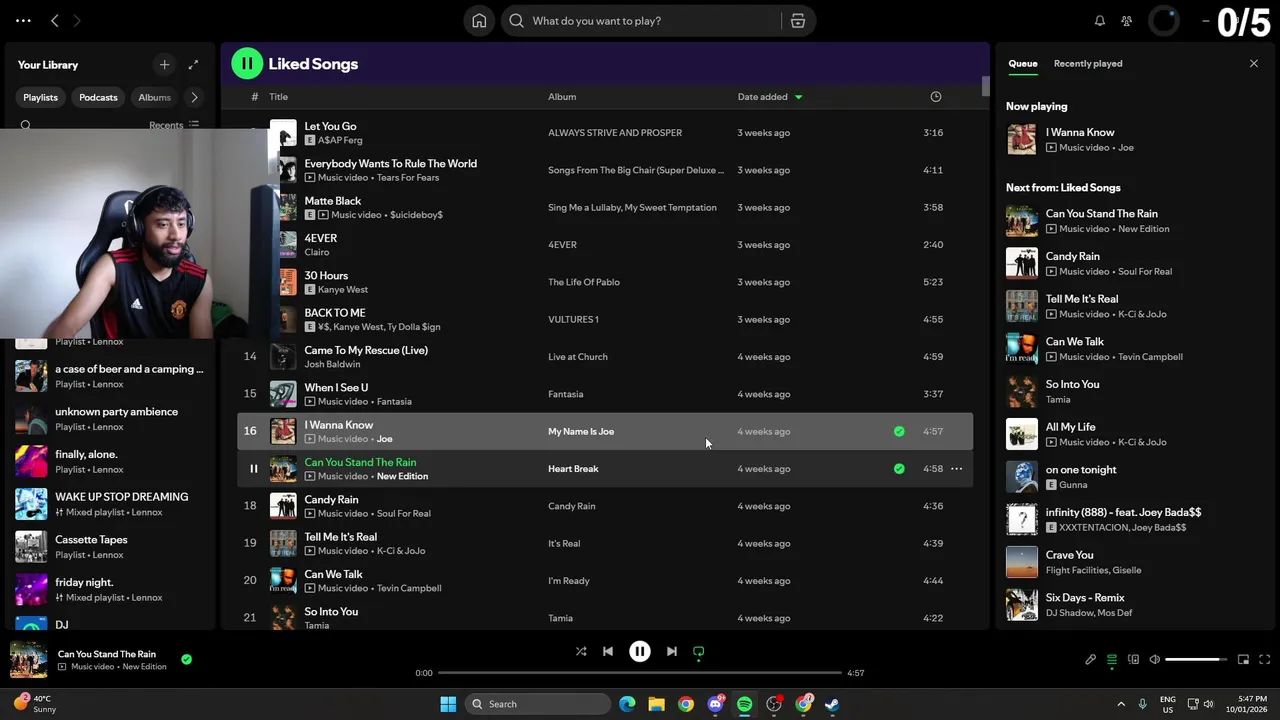The height and width of the screenshot is (720, 1280).
Task: Toggle repeat mode off
Action: (x=699, y=651)
